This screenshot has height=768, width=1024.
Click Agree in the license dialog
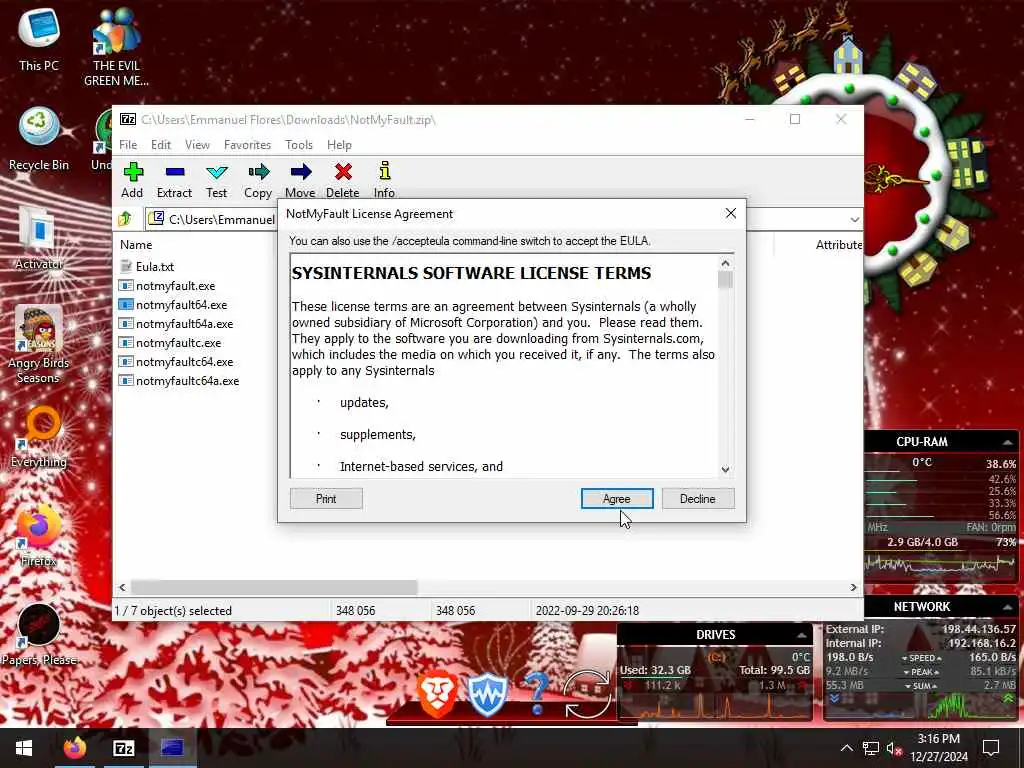pos(617,498)
